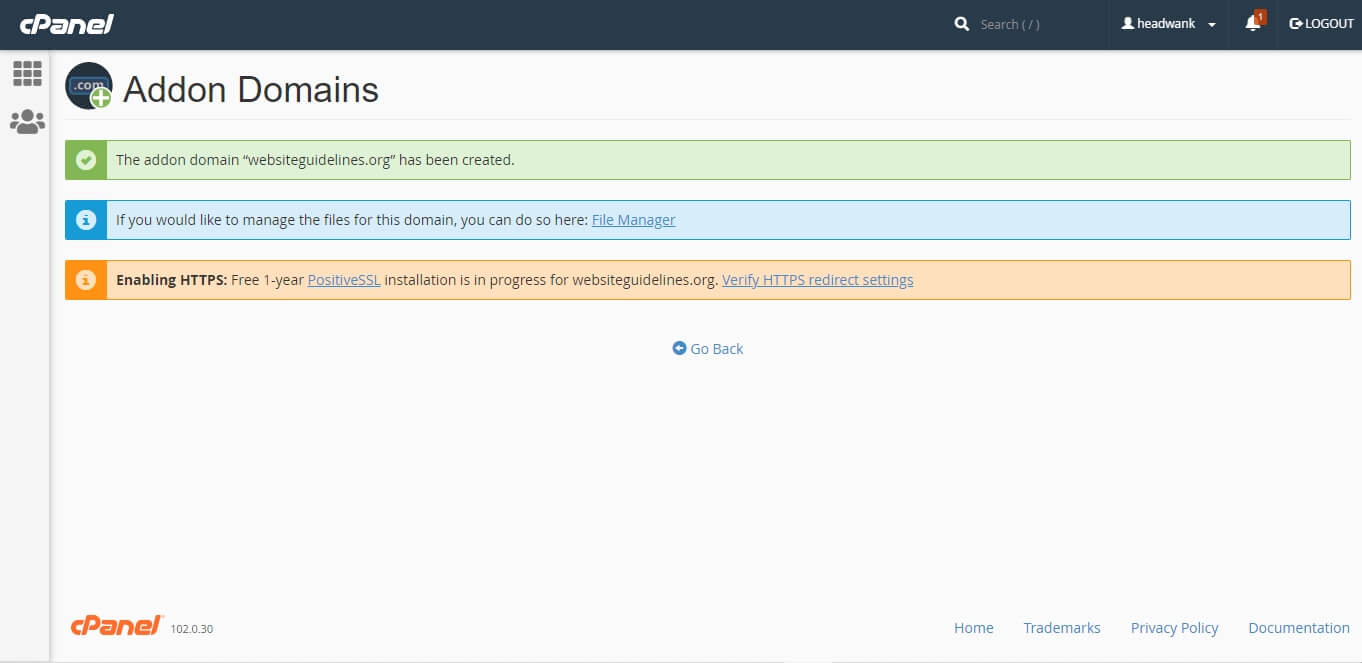Open the PositiveSSL link
Viewport: 1362px width, 663px height.
(x=343, y=280)
